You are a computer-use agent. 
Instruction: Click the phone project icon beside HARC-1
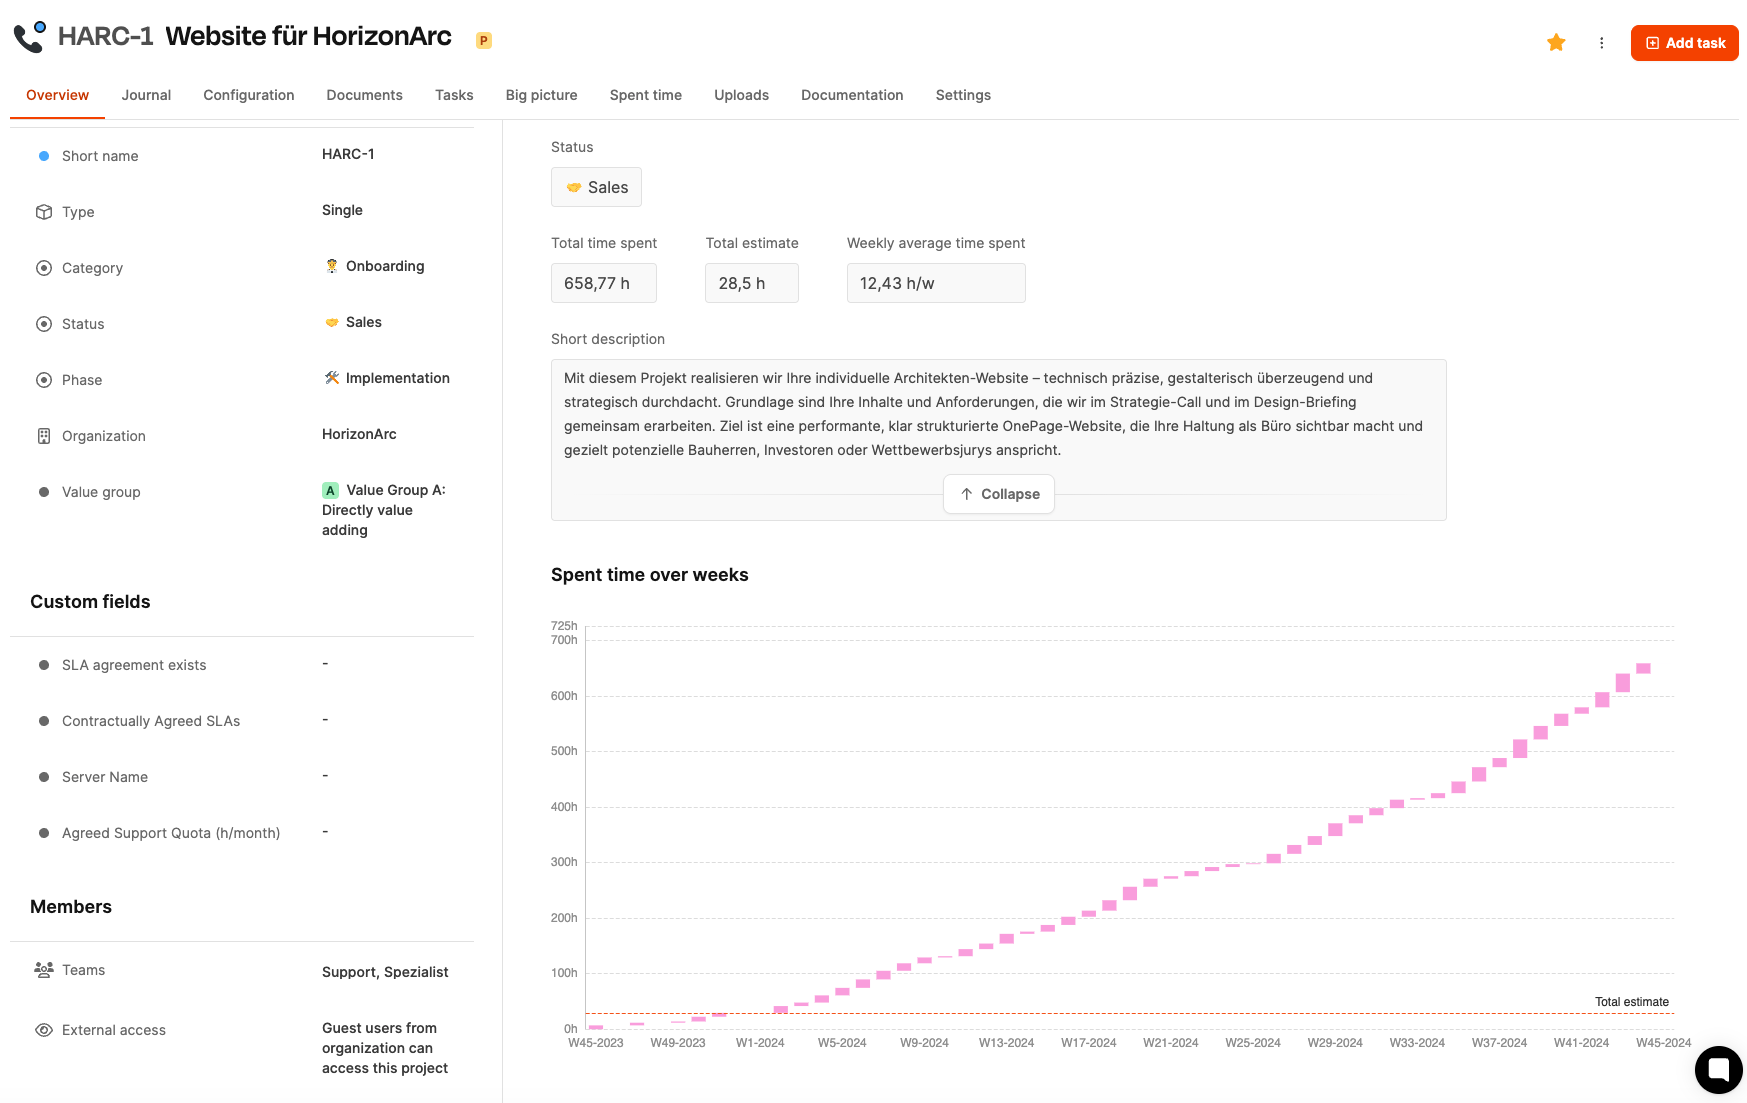click(x=30, y=37)
